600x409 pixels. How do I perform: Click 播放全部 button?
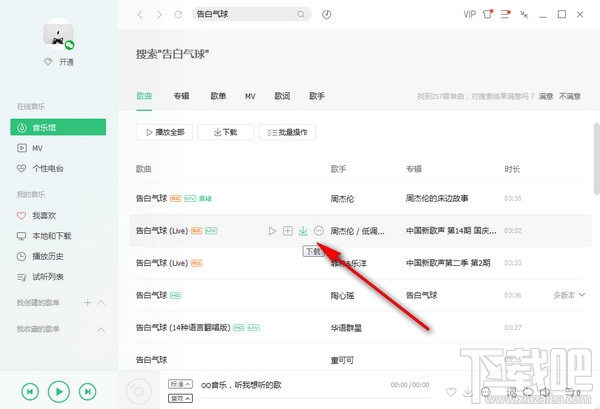(165, 132)
